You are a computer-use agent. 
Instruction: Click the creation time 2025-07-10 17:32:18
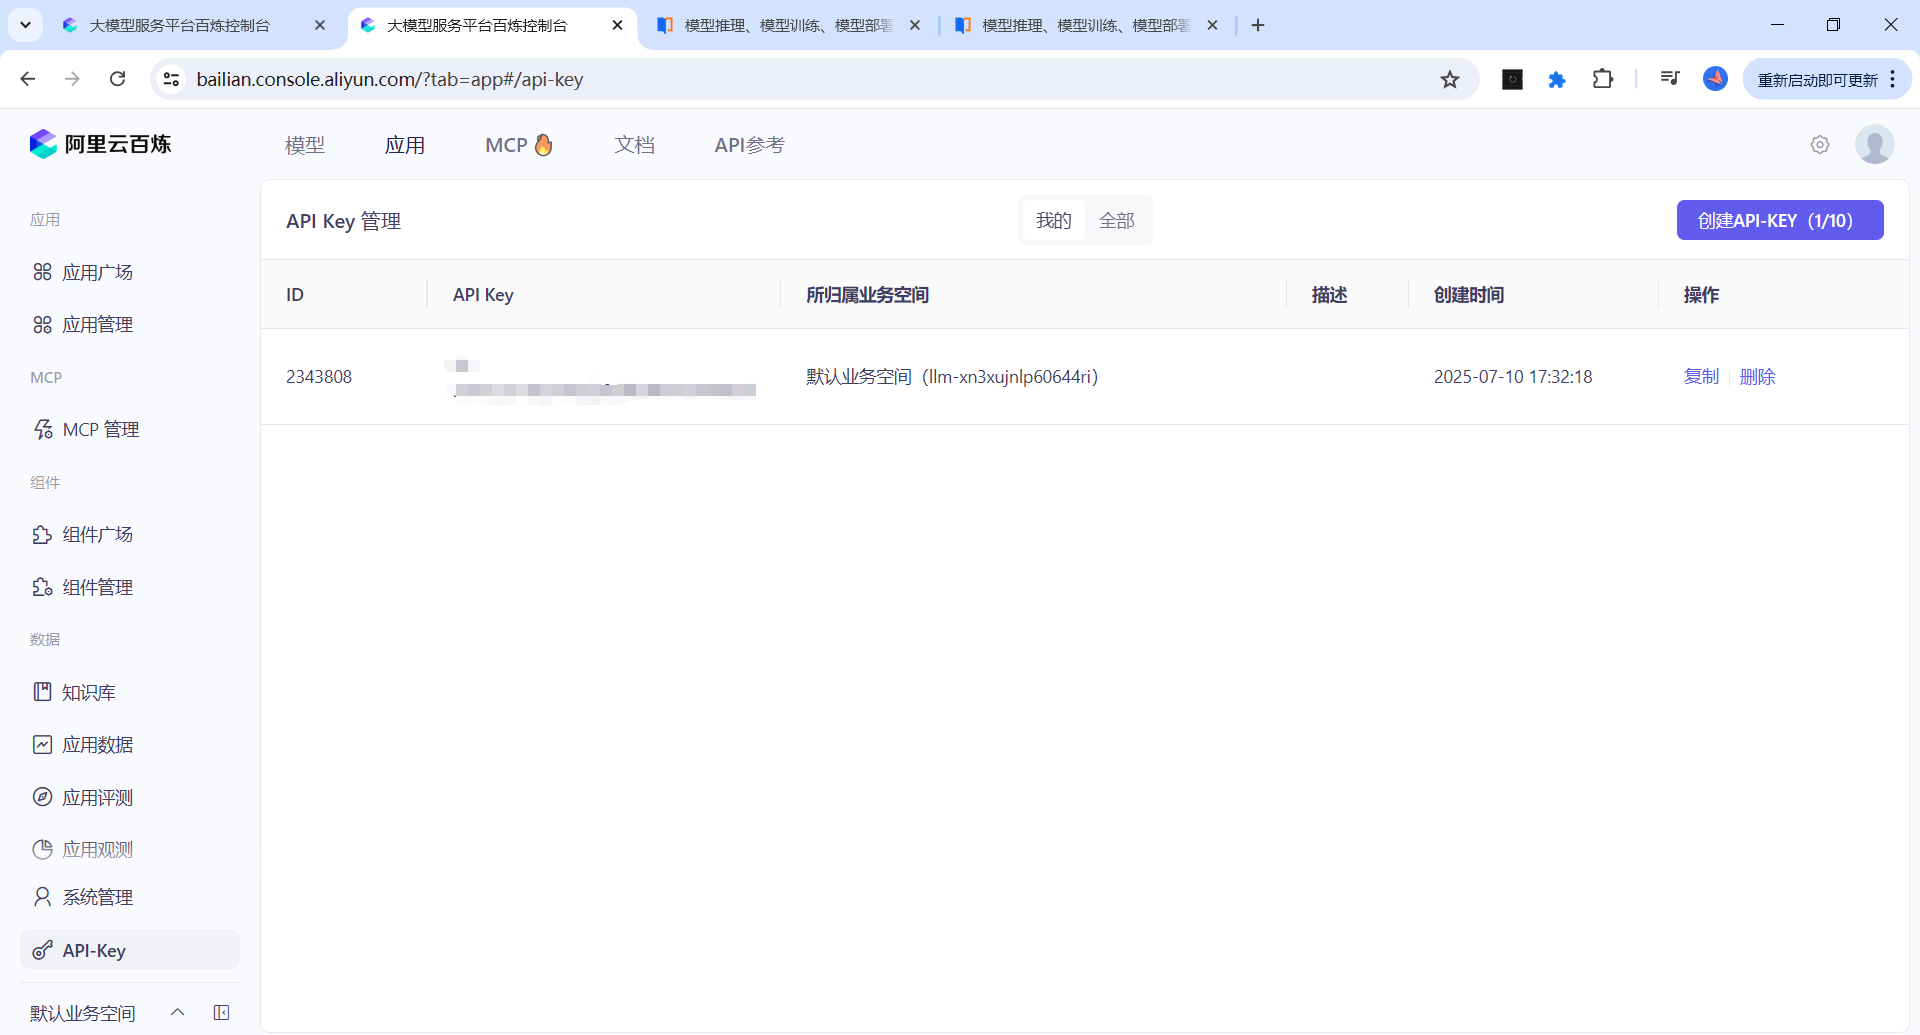[x=1513, y=377]
